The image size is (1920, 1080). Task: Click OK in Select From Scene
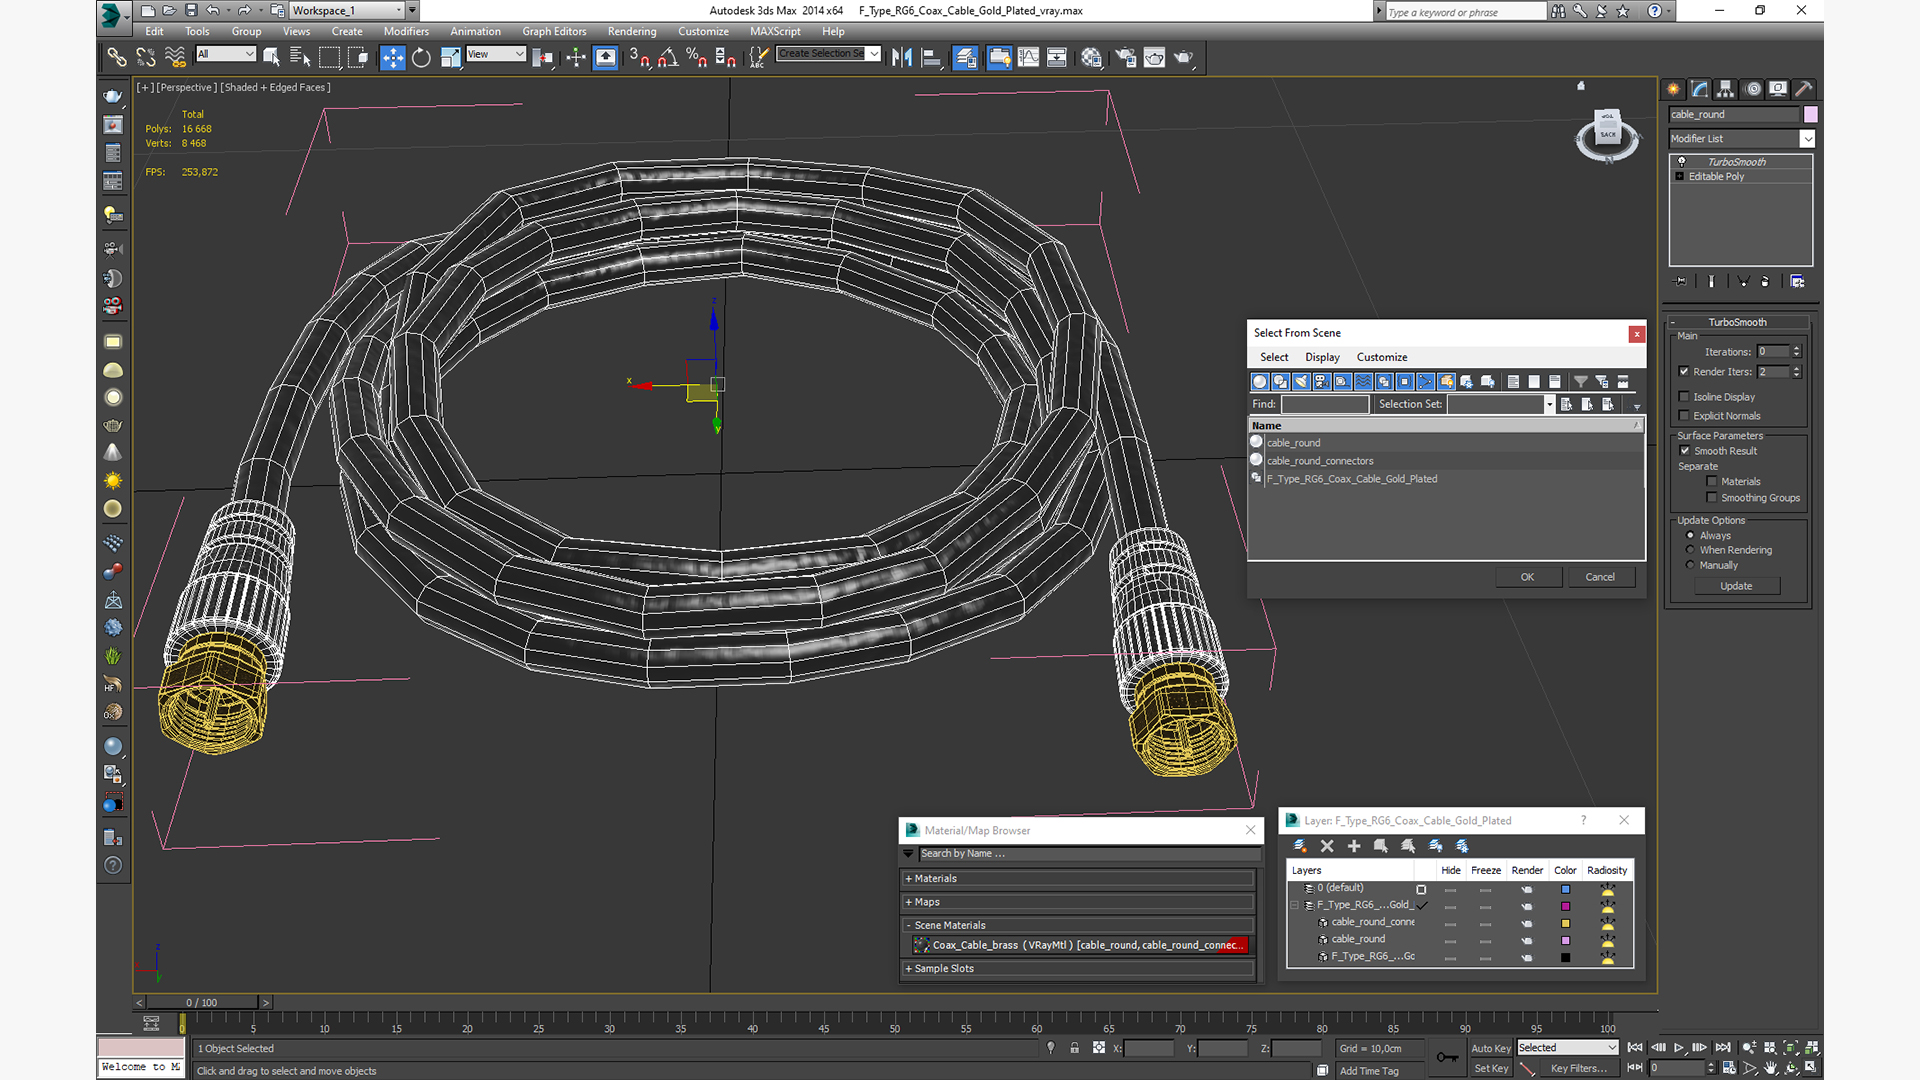click(1527, 577)
